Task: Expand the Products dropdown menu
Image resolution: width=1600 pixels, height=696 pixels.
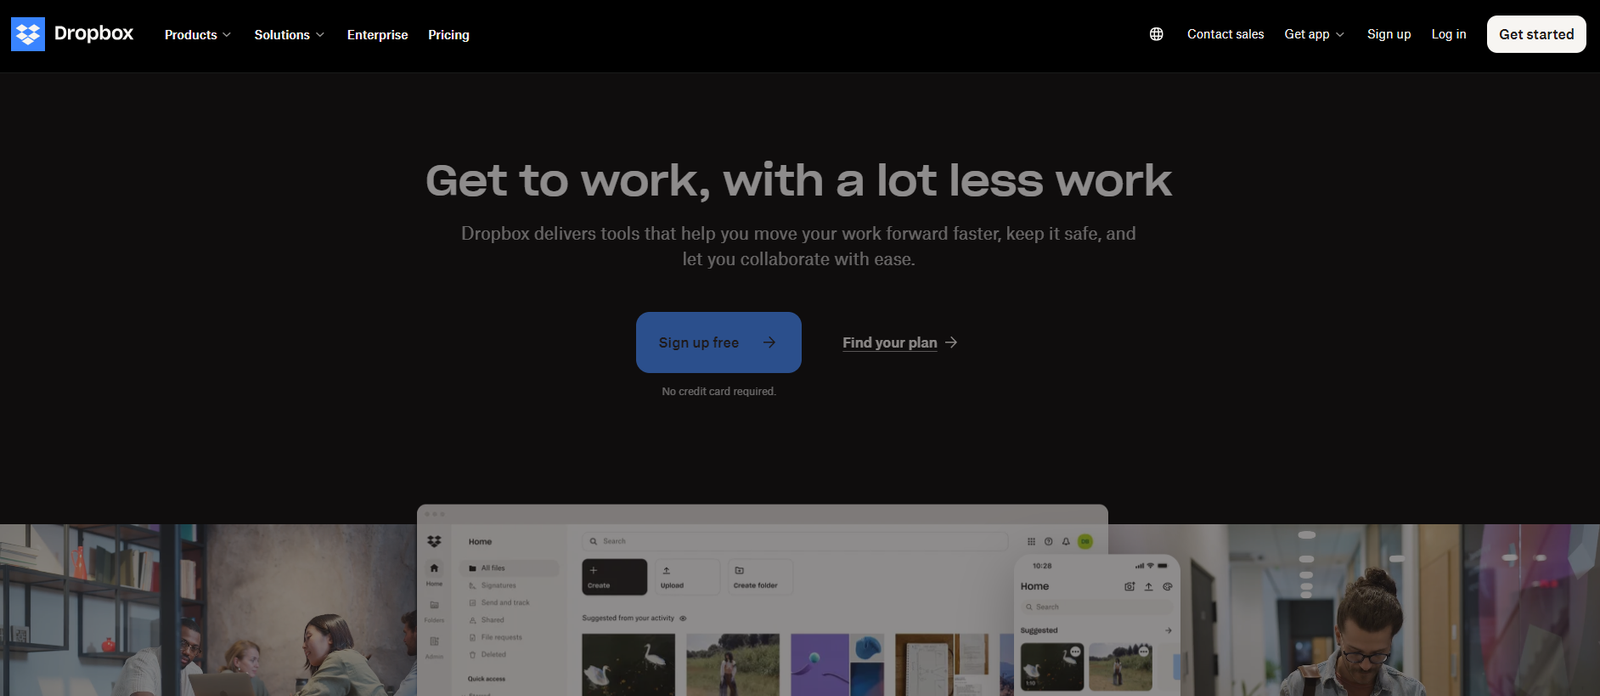Action: 197,35
